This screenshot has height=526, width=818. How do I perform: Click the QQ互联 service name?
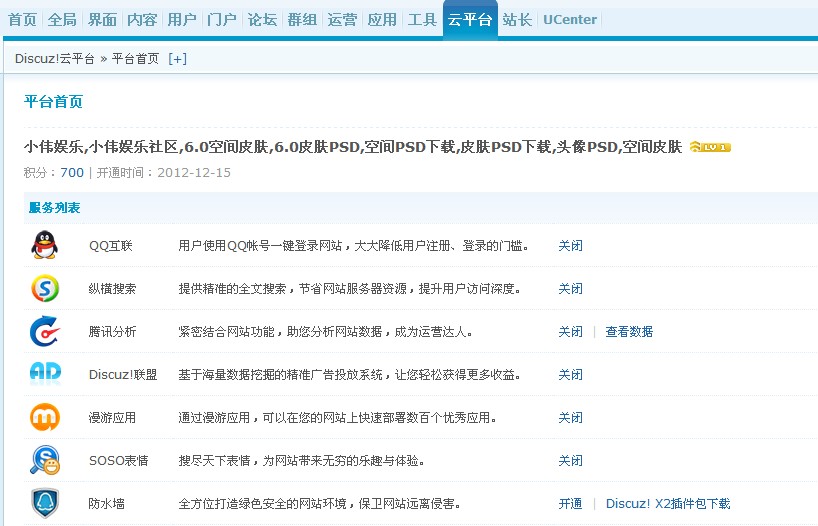click(111, 246)
